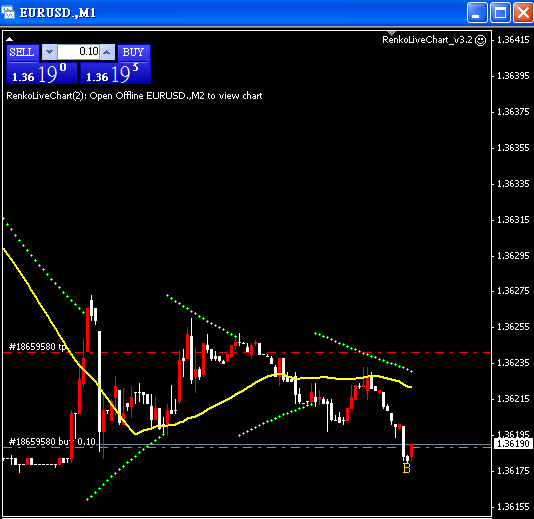Collapse one-click trading panel with small triangle
534x519 pixels.
coord(9,39)
